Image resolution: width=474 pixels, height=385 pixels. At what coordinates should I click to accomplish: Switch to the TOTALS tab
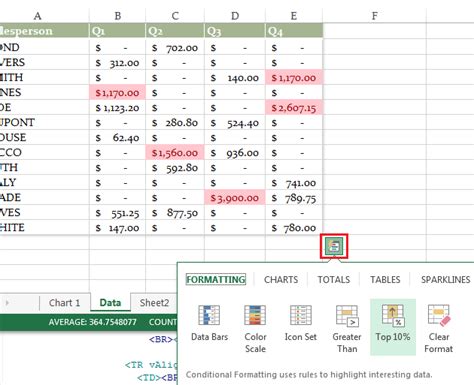334,279
